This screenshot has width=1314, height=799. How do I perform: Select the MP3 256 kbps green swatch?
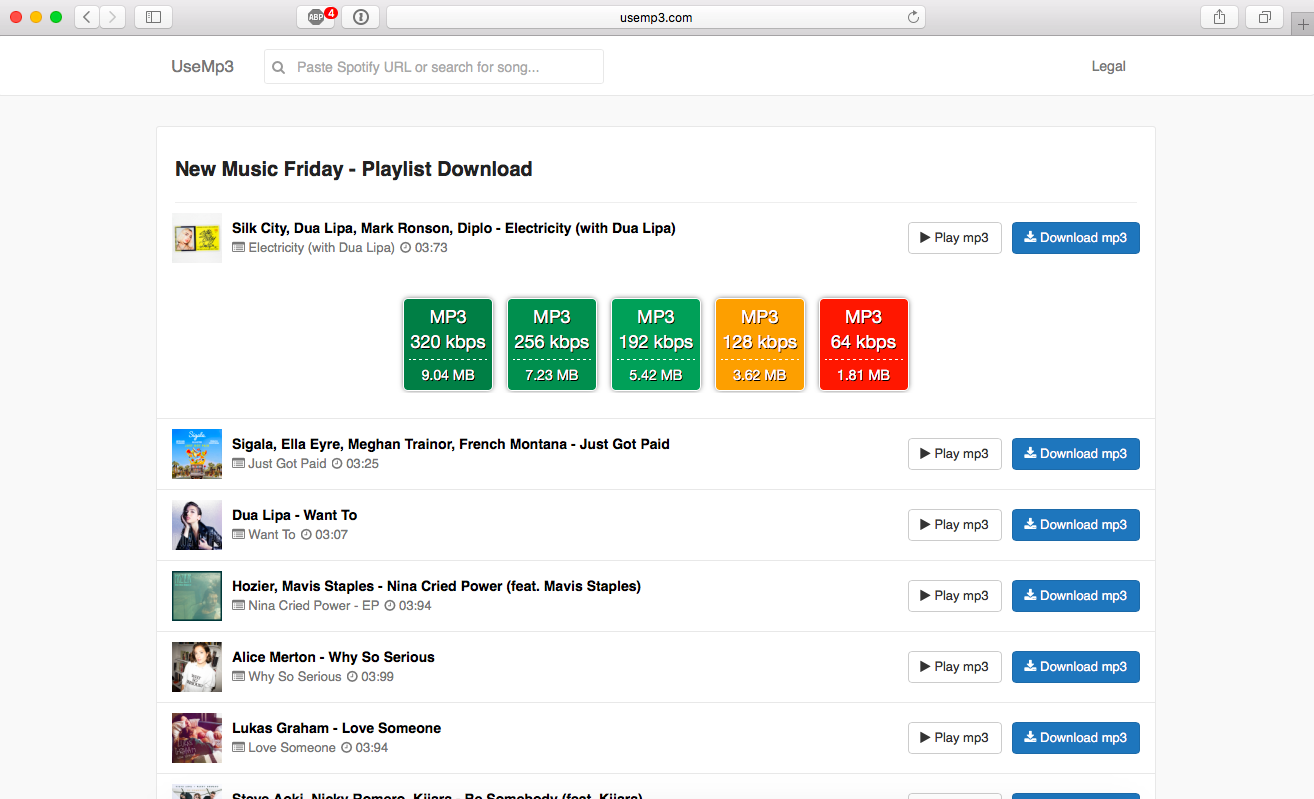(551, 344)
